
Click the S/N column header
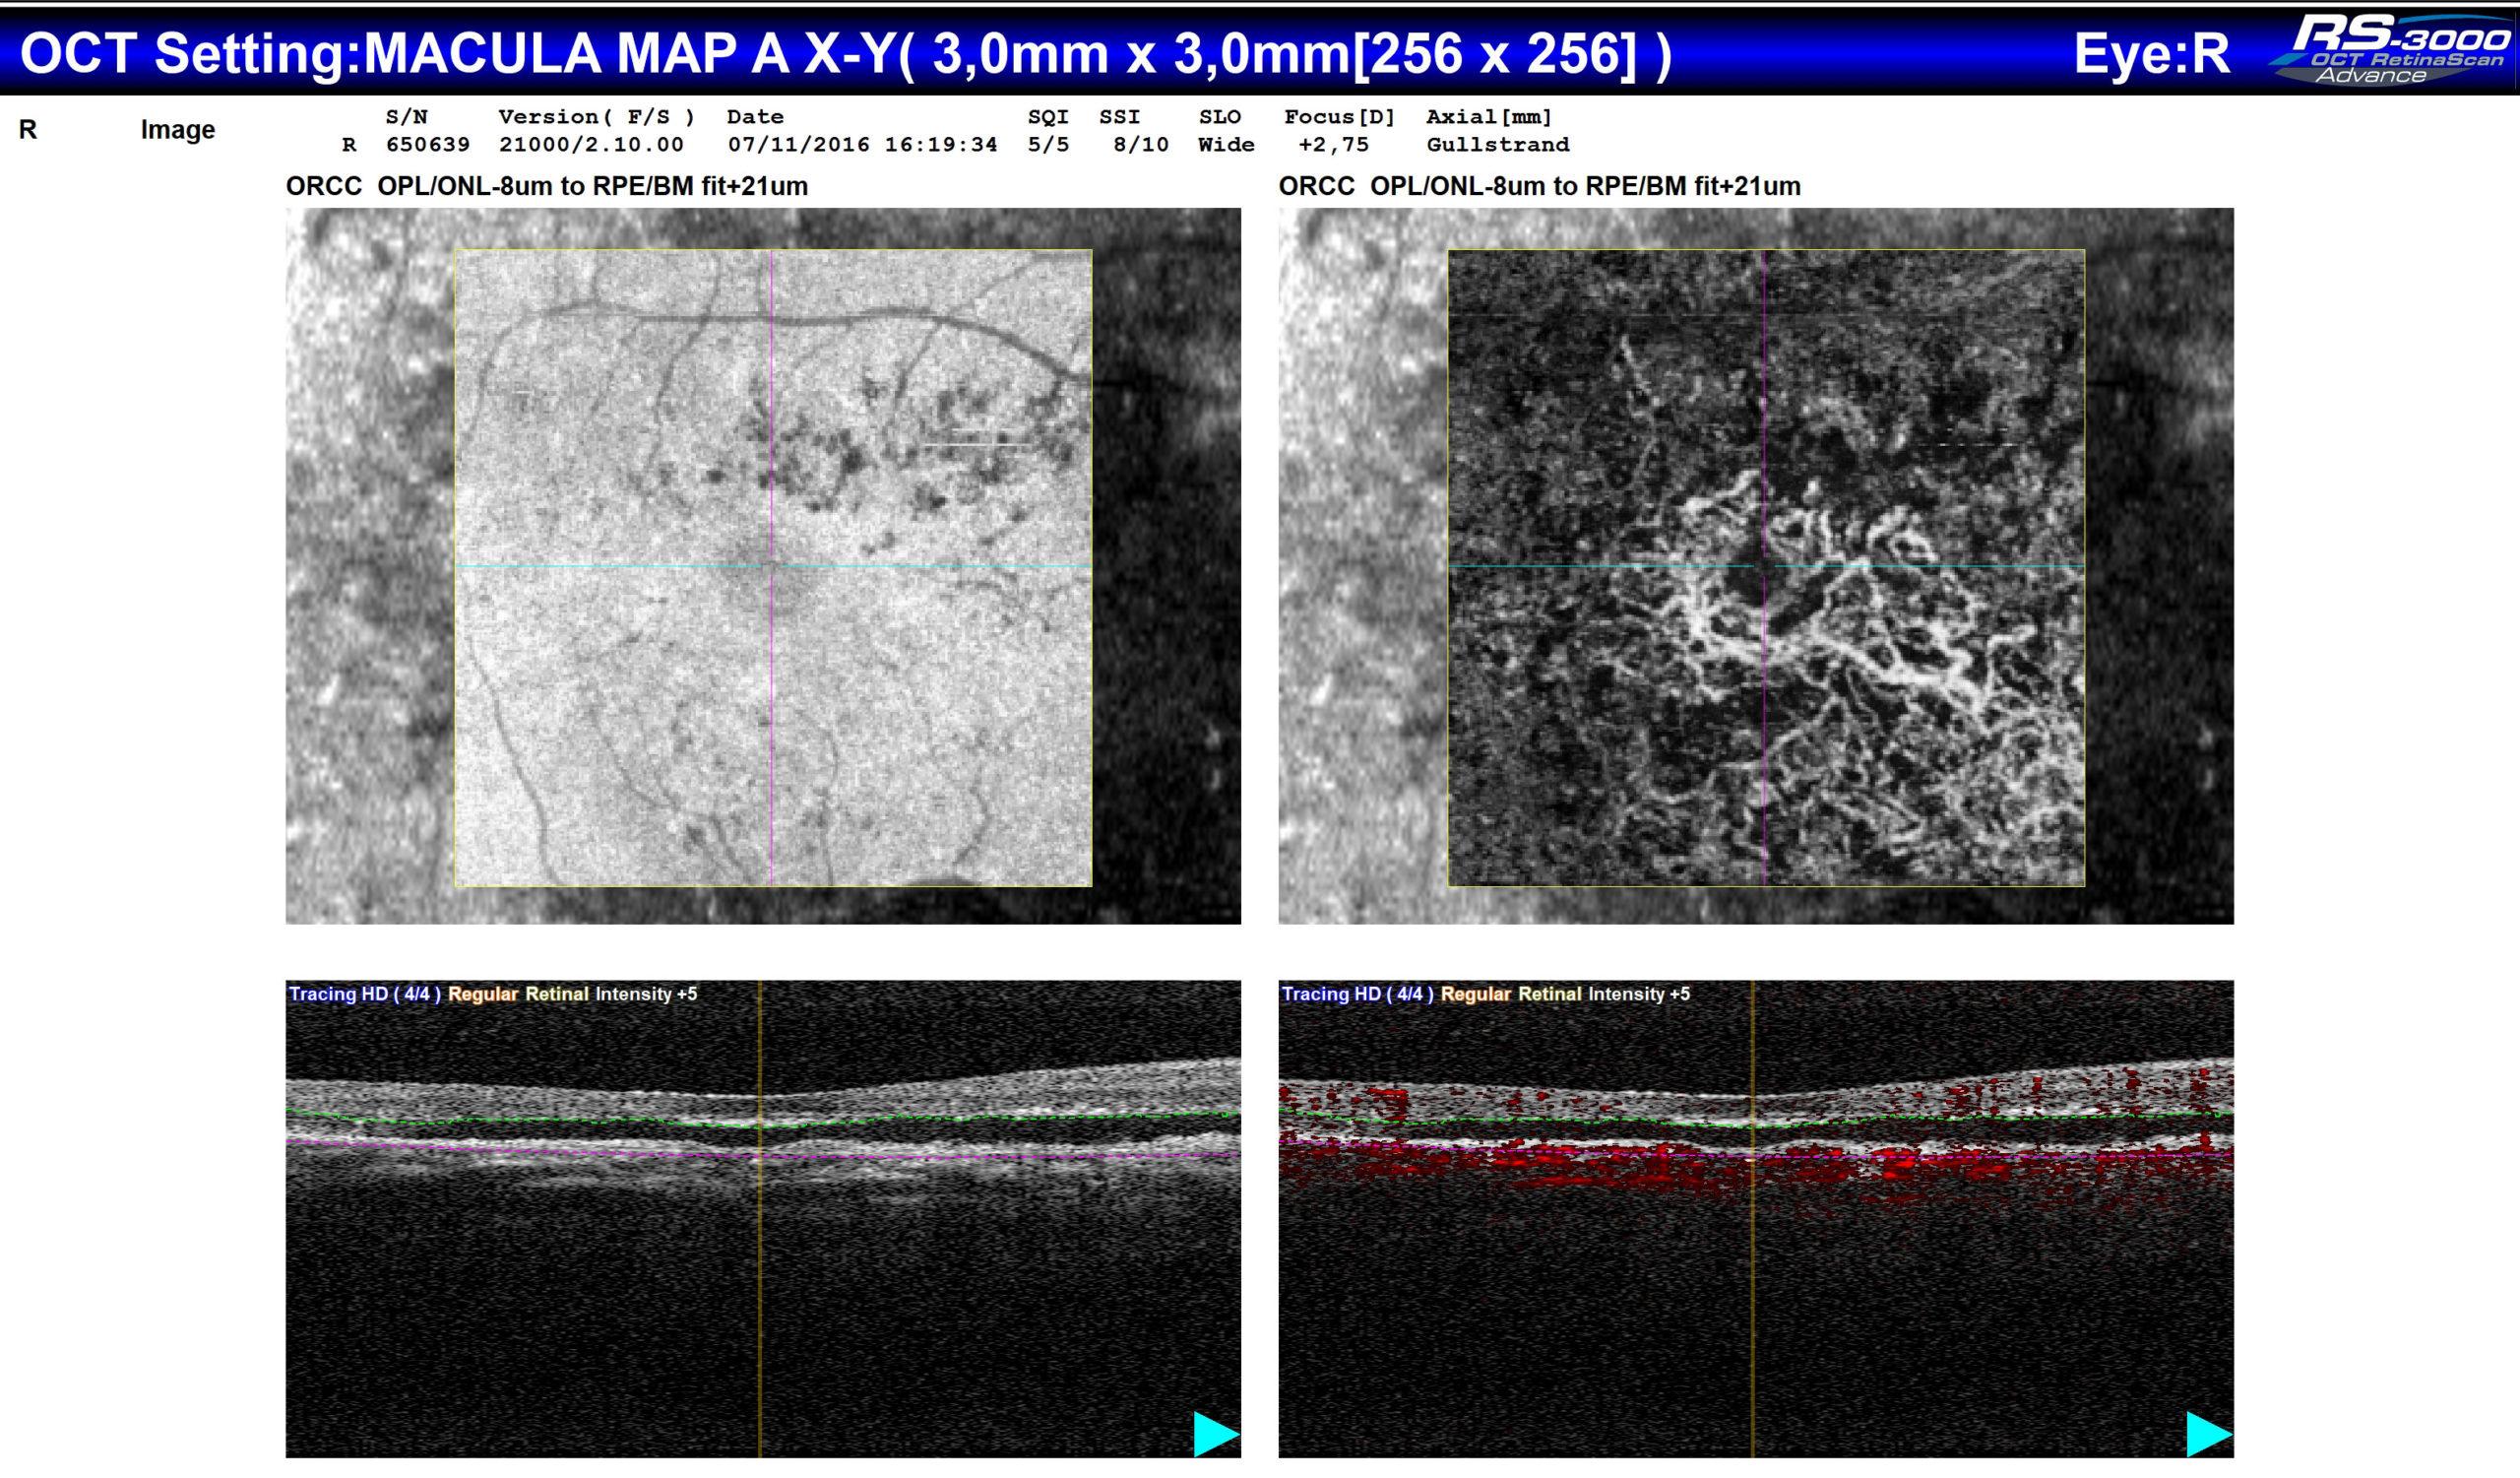click(407, 117)
